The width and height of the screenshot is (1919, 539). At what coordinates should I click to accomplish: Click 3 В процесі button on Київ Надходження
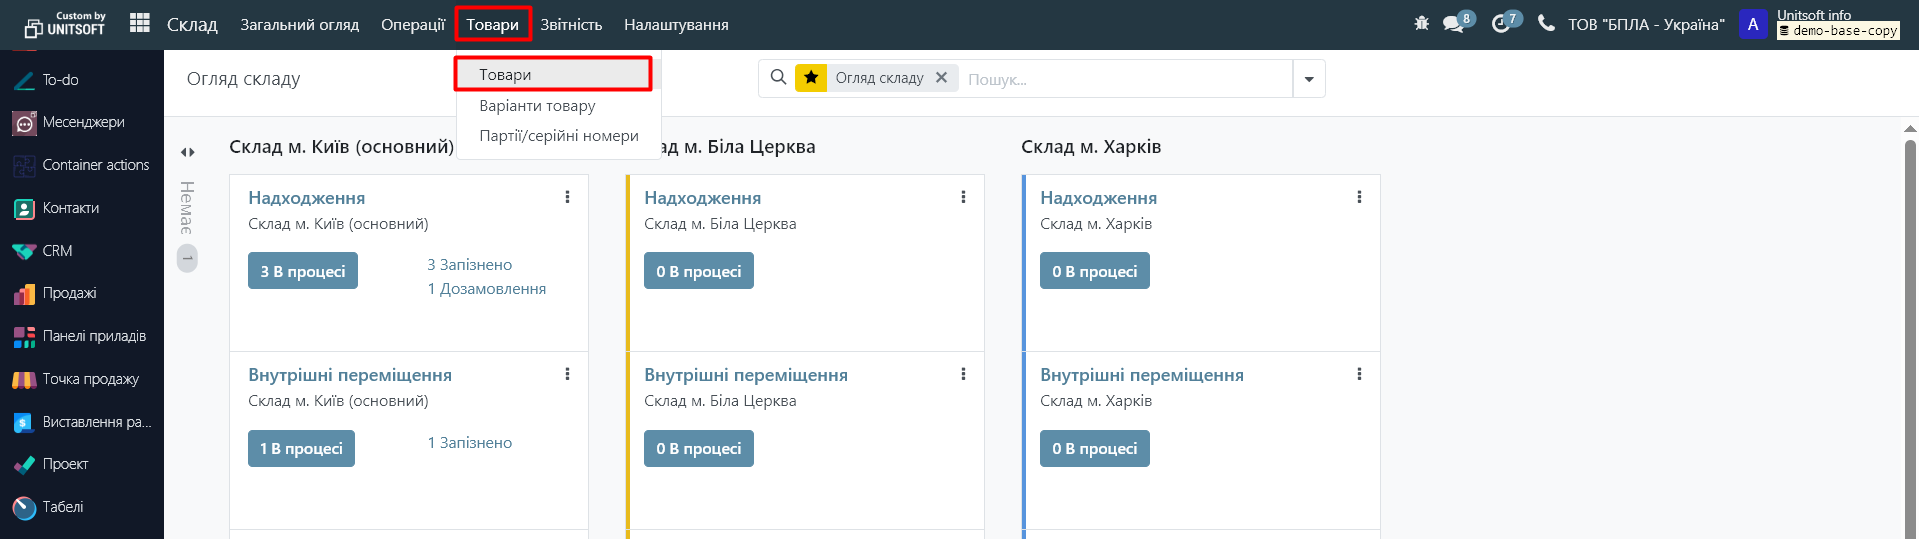[x=303, y=271]
